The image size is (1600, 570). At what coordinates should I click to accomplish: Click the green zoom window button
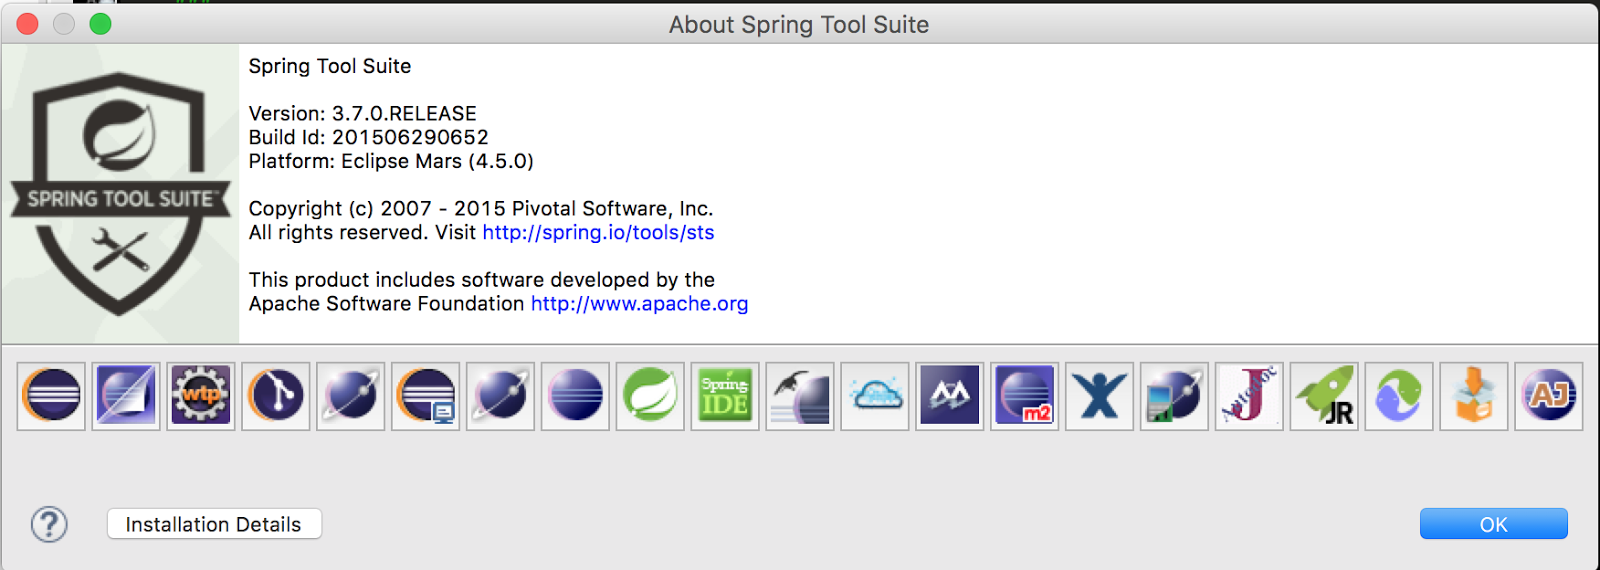pyautogui.click(x=100, y=24)
